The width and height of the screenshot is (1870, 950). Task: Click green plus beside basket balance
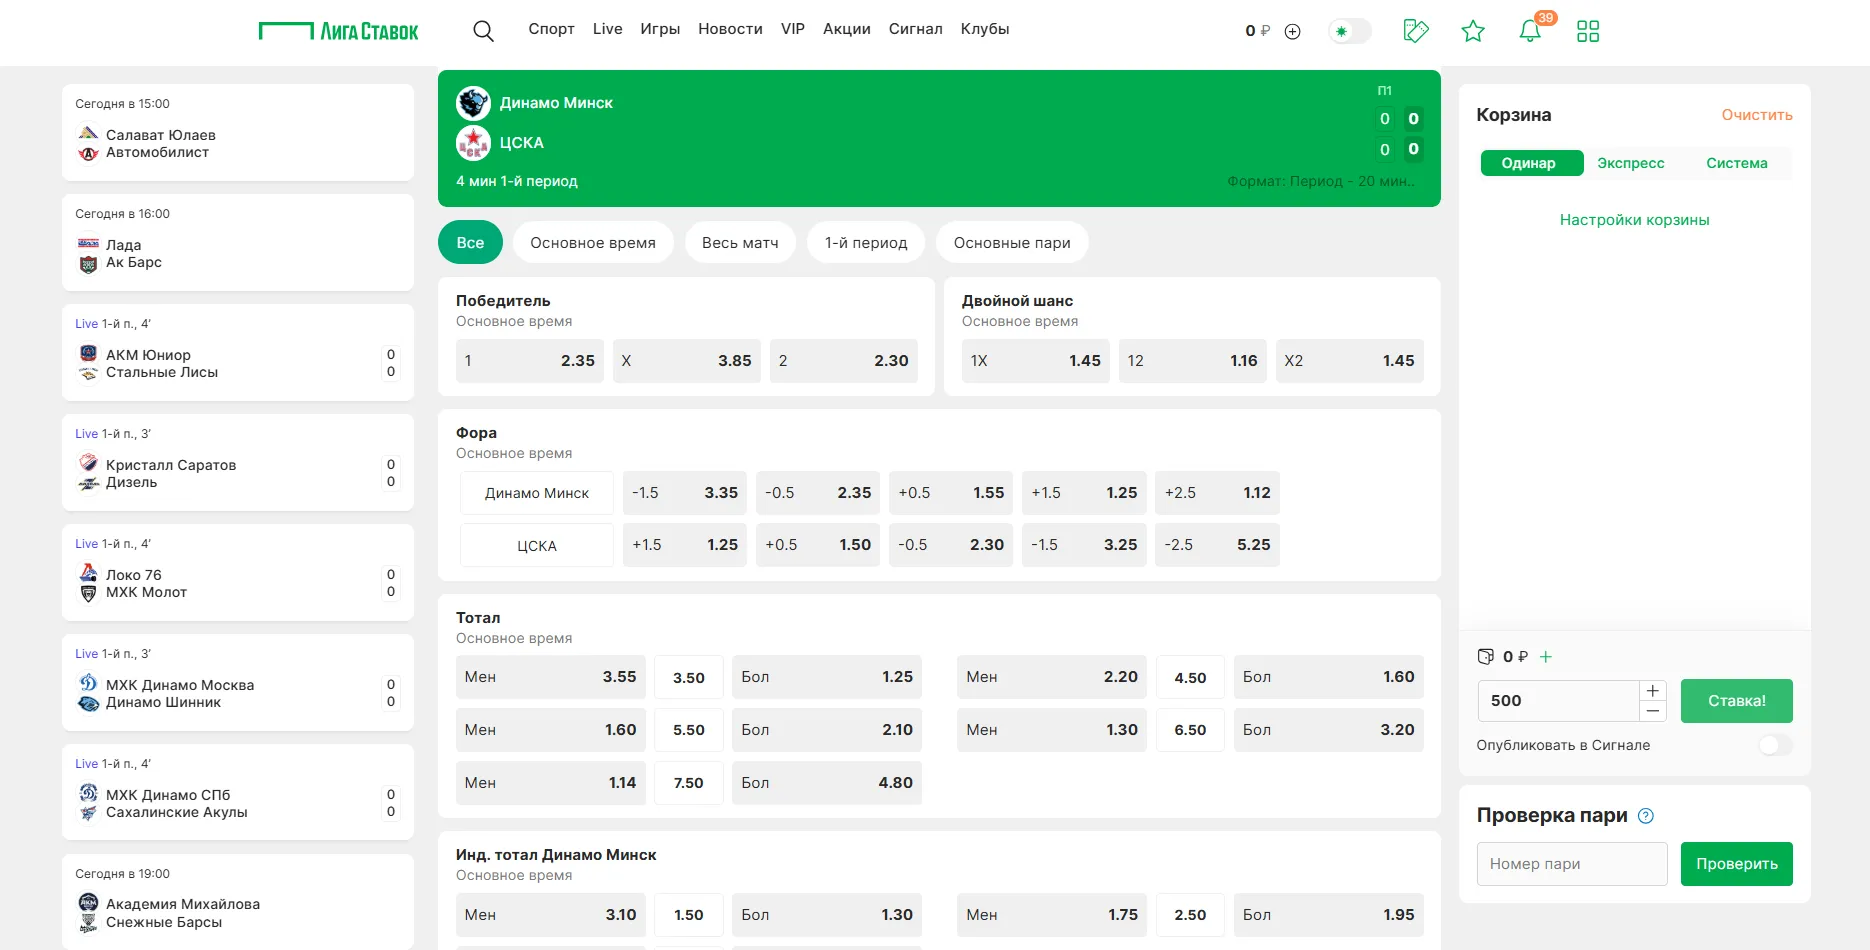[x=1546, y=657]
